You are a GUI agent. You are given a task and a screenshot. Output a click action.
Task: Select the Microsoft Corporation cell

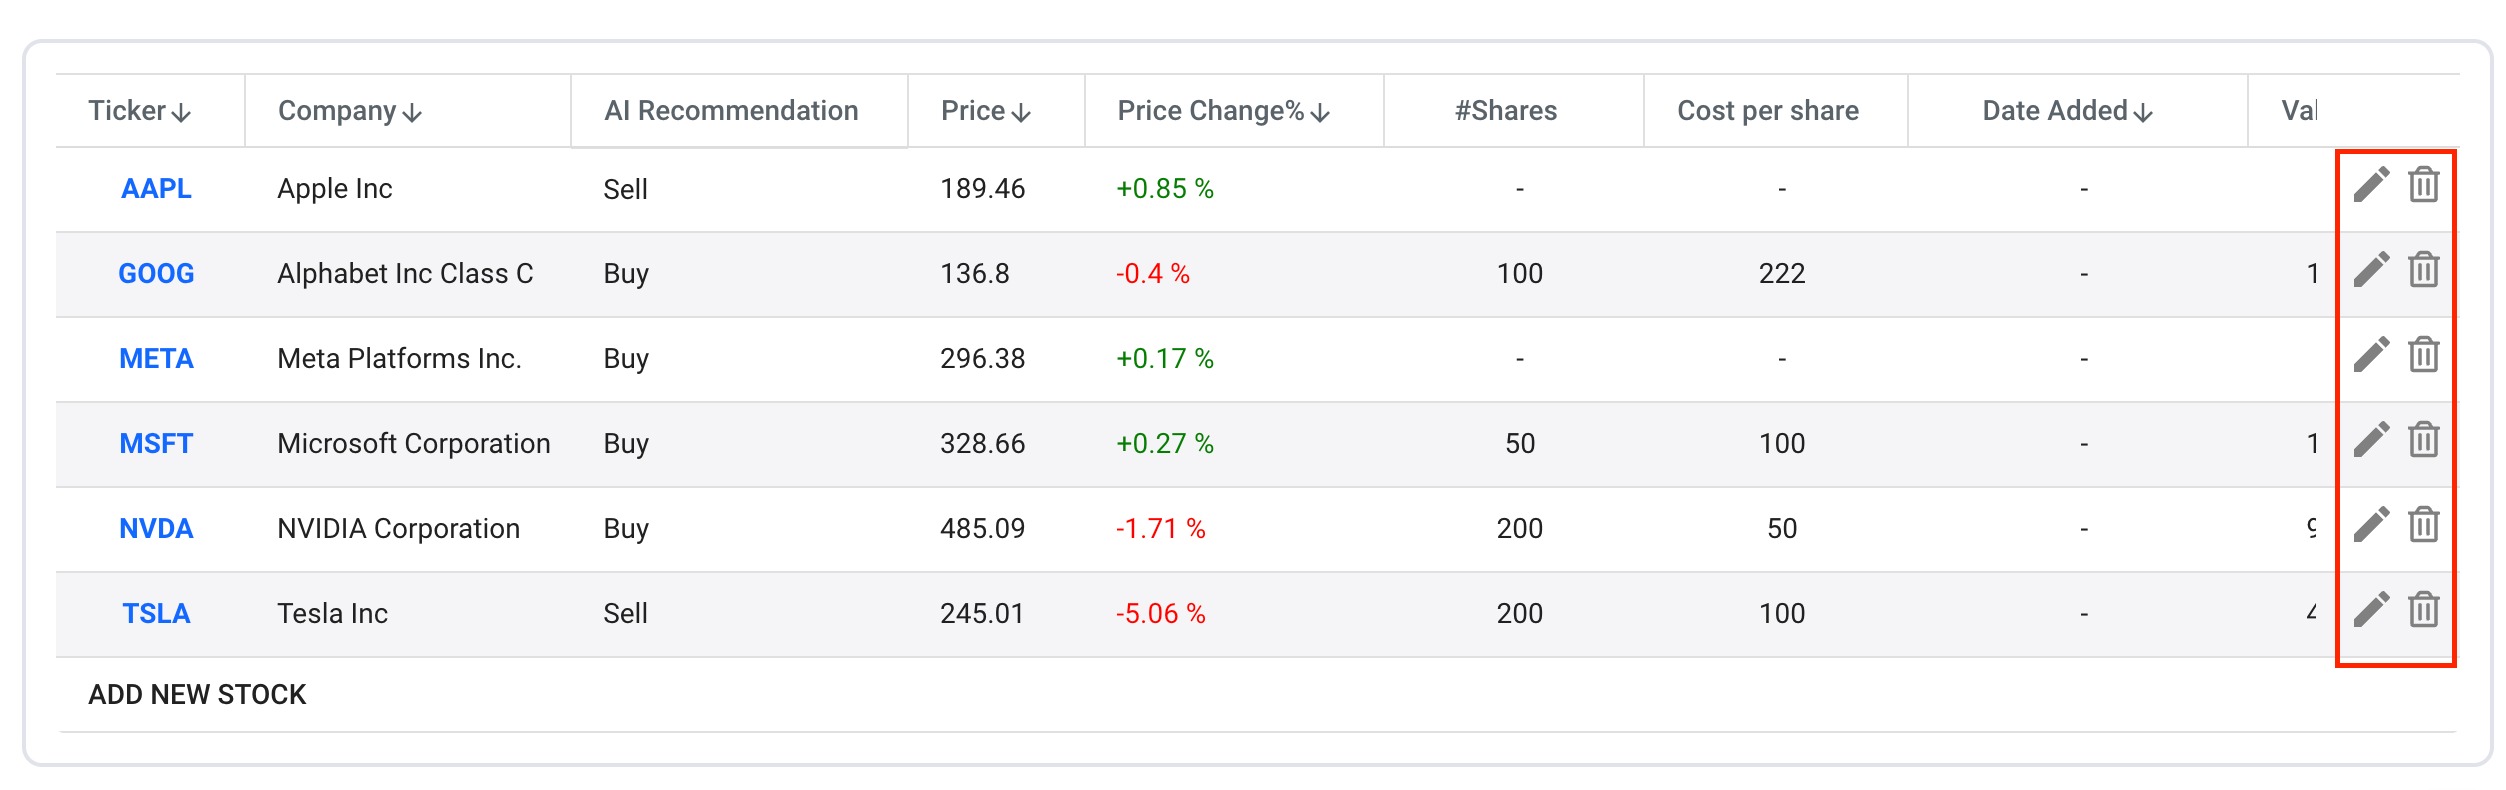click(x=414, y=444)
